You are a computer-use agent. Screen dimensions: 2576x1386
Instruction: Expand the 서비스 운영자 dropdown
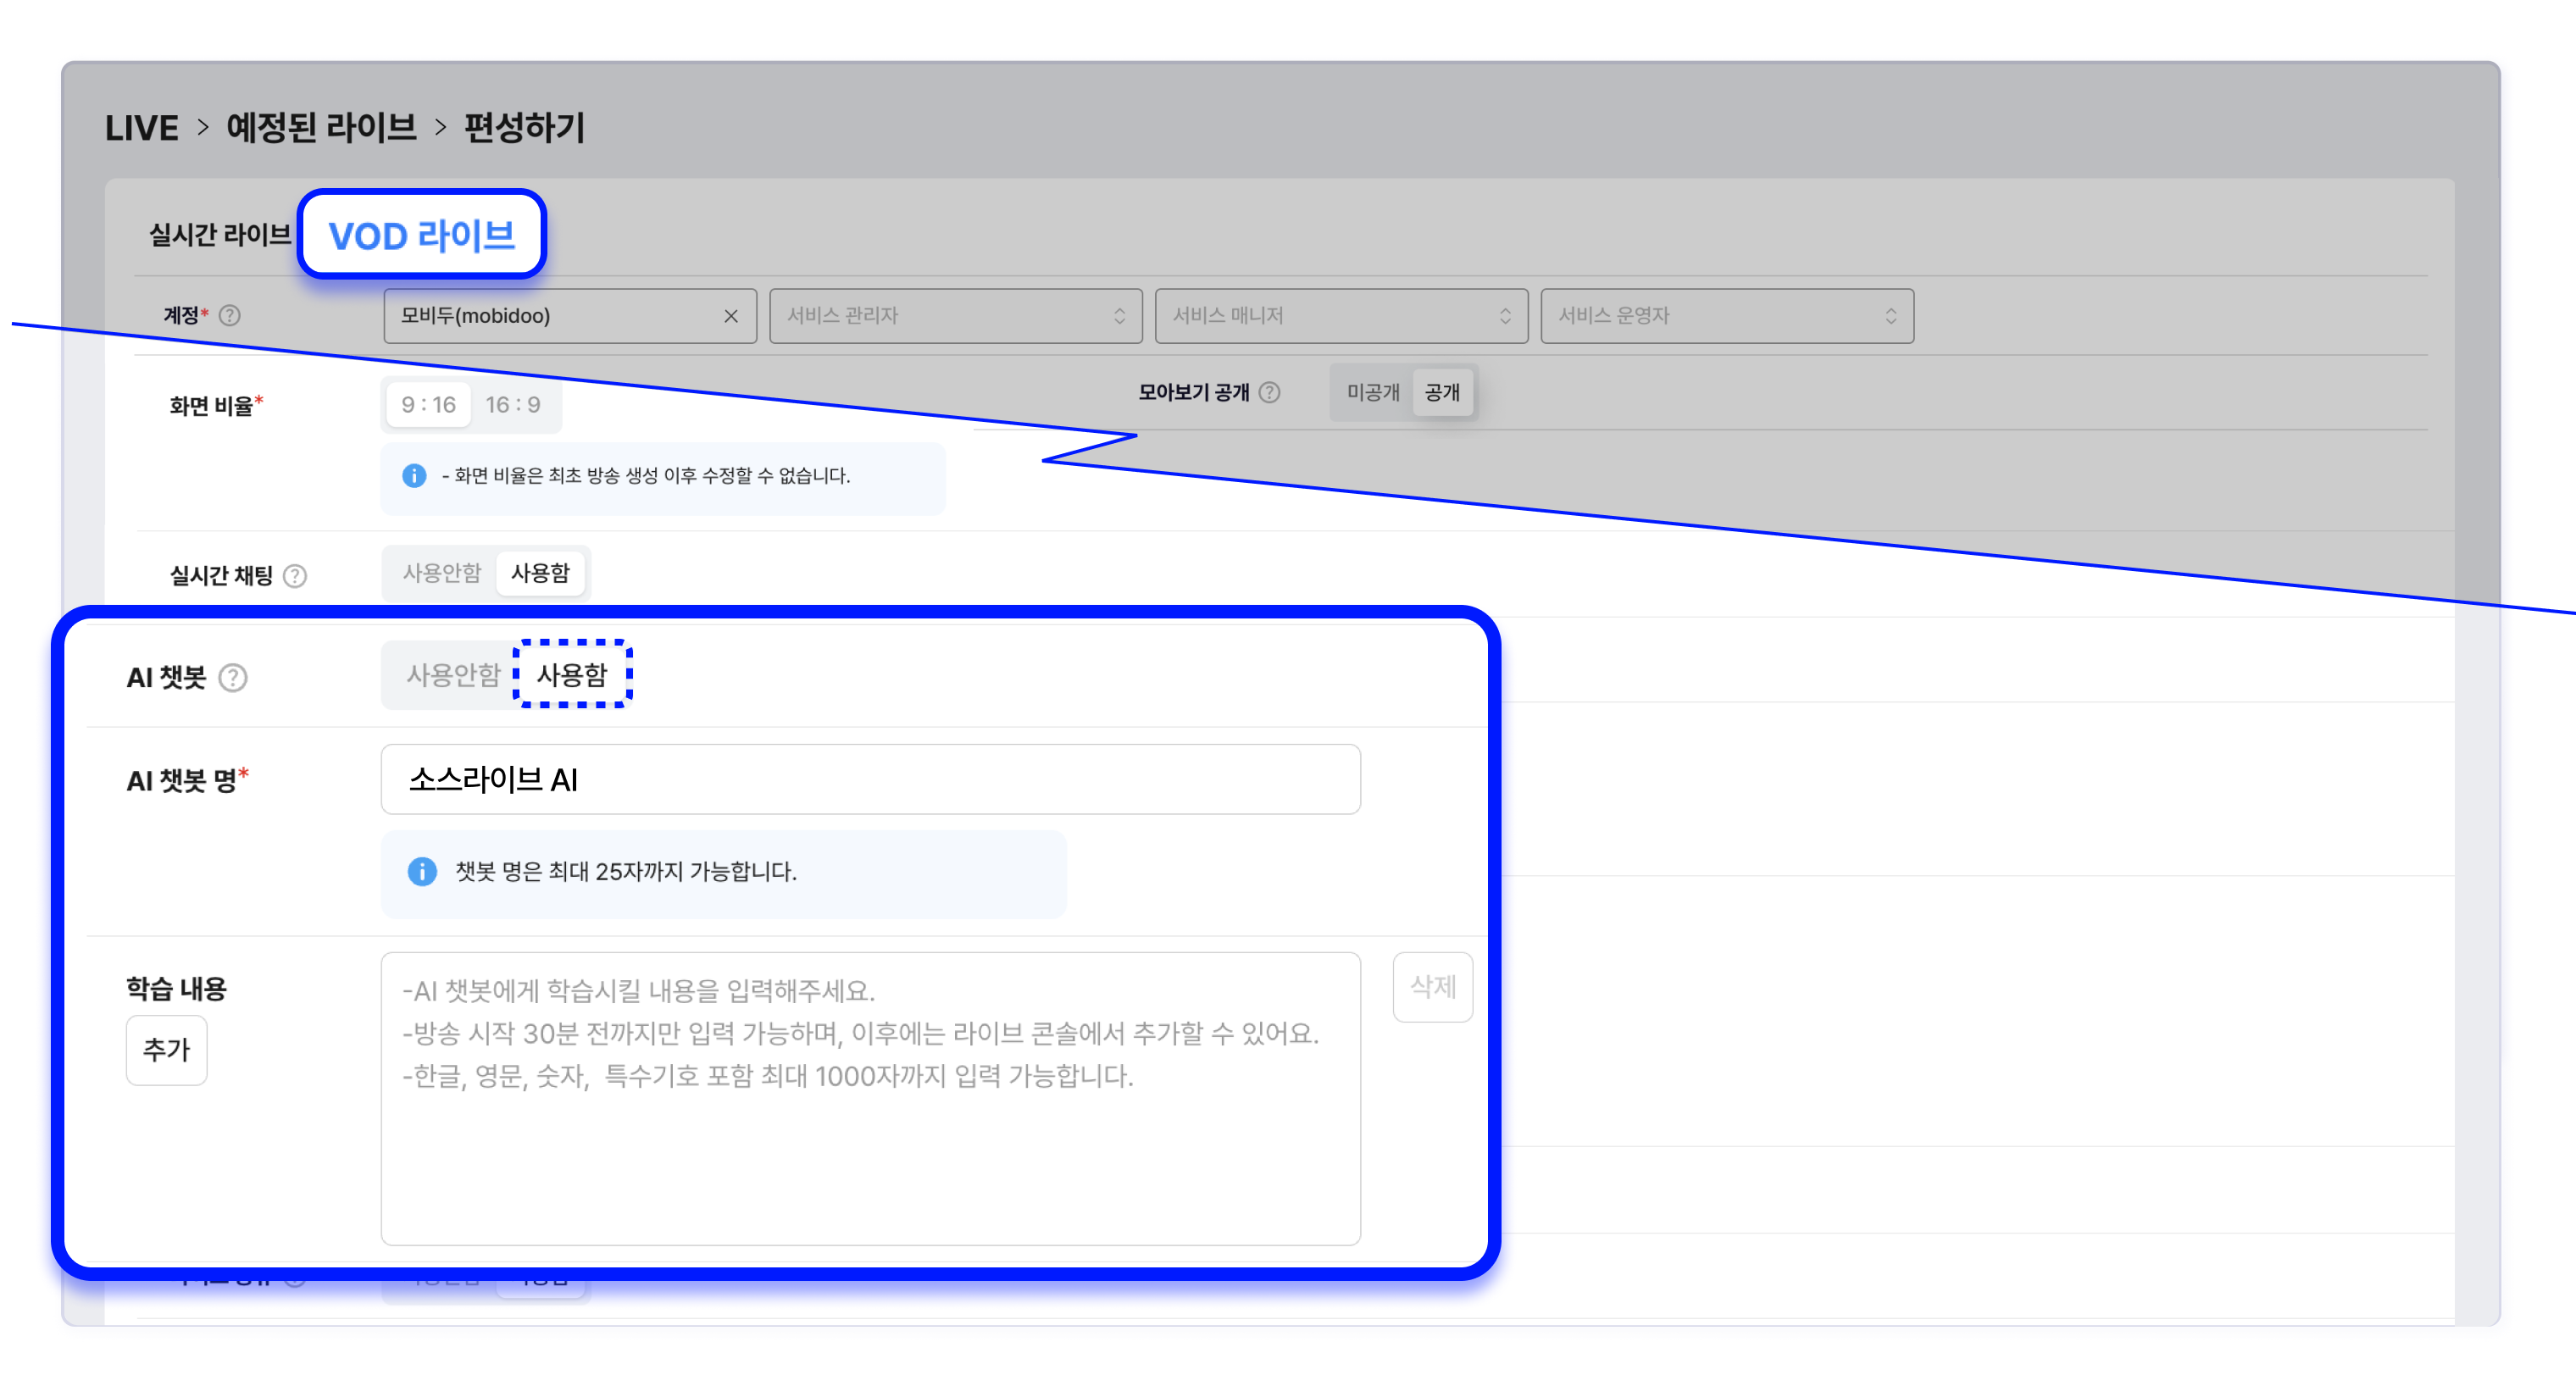pos(1726,316)
